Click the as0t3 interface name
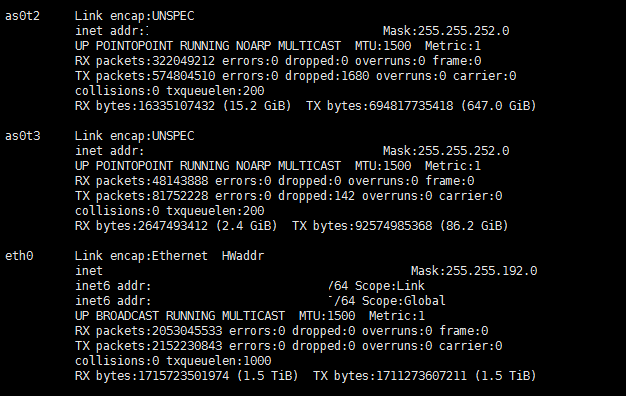Image resolution: width=626 pixels, height=396 pixels. click(x=22, y=136)
